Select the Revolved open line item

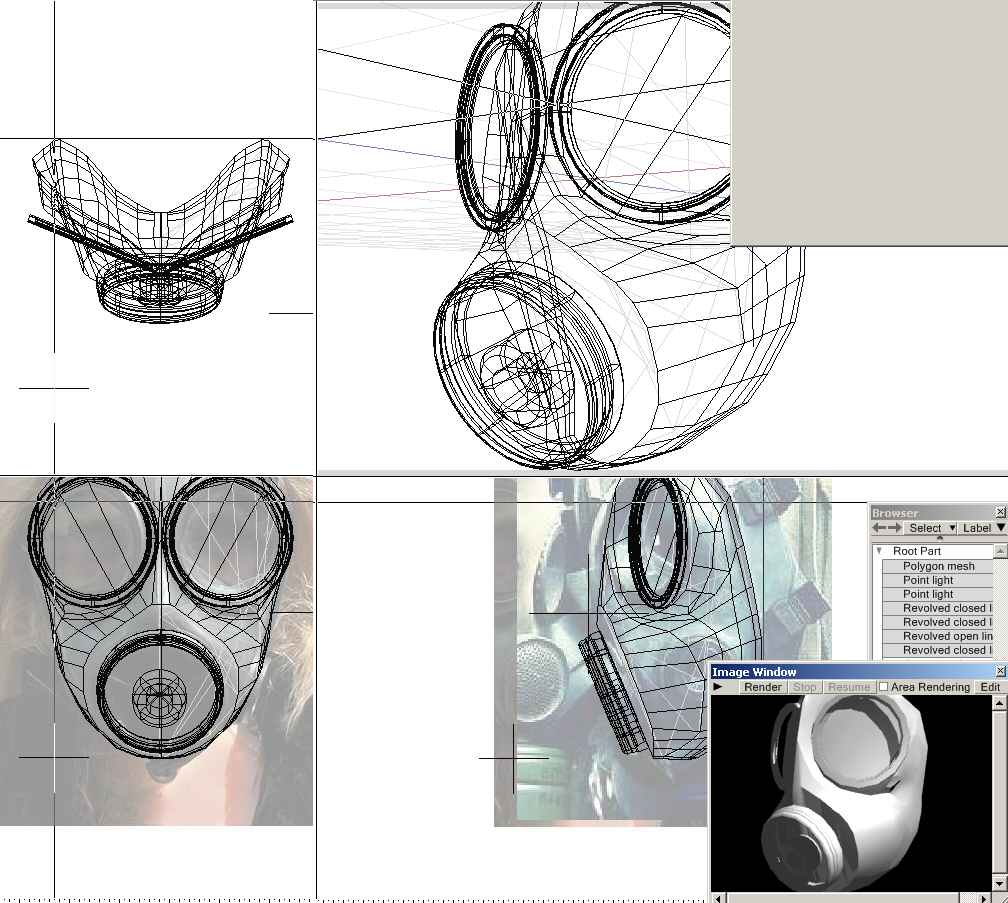(x=938, y=636)
